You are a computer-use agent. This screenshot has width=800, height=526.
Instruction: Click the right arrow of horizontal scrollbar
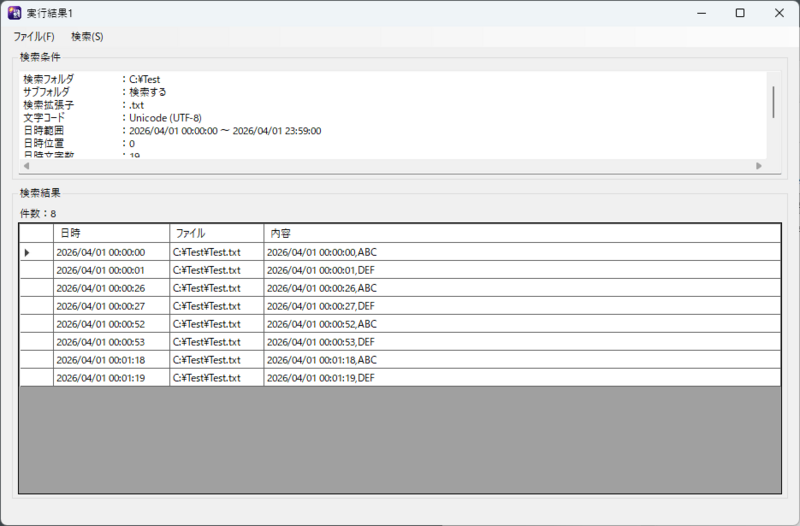pos(759,166)
